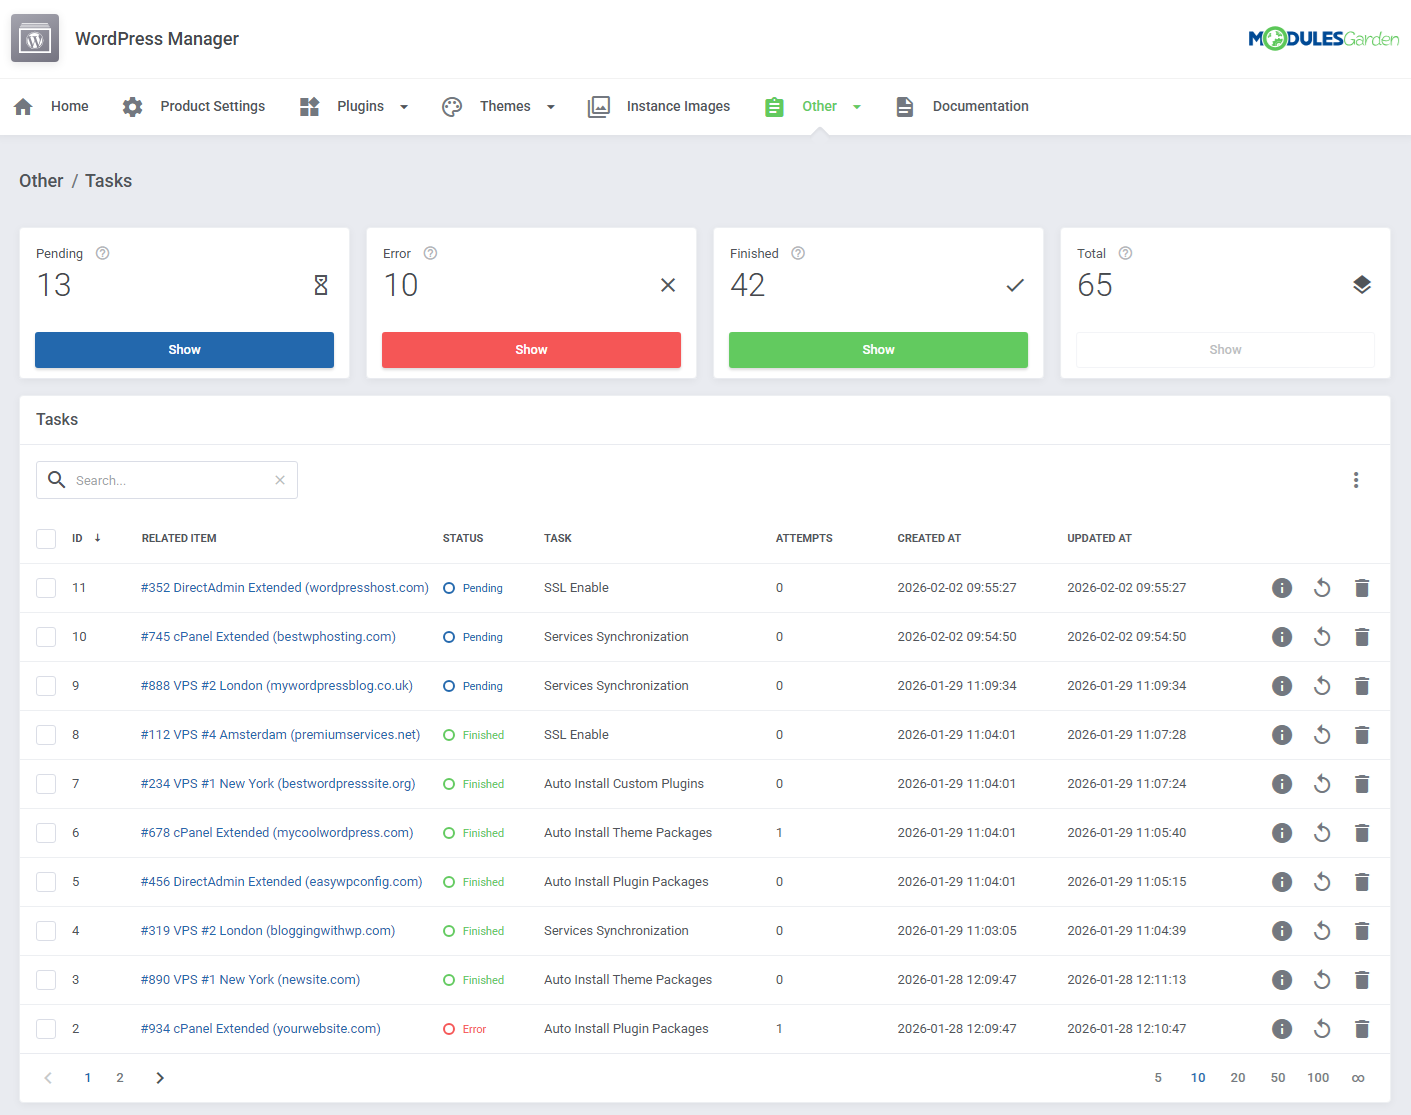
Task: Check the select-all checkbox in table header
Action: pos(46,538)
